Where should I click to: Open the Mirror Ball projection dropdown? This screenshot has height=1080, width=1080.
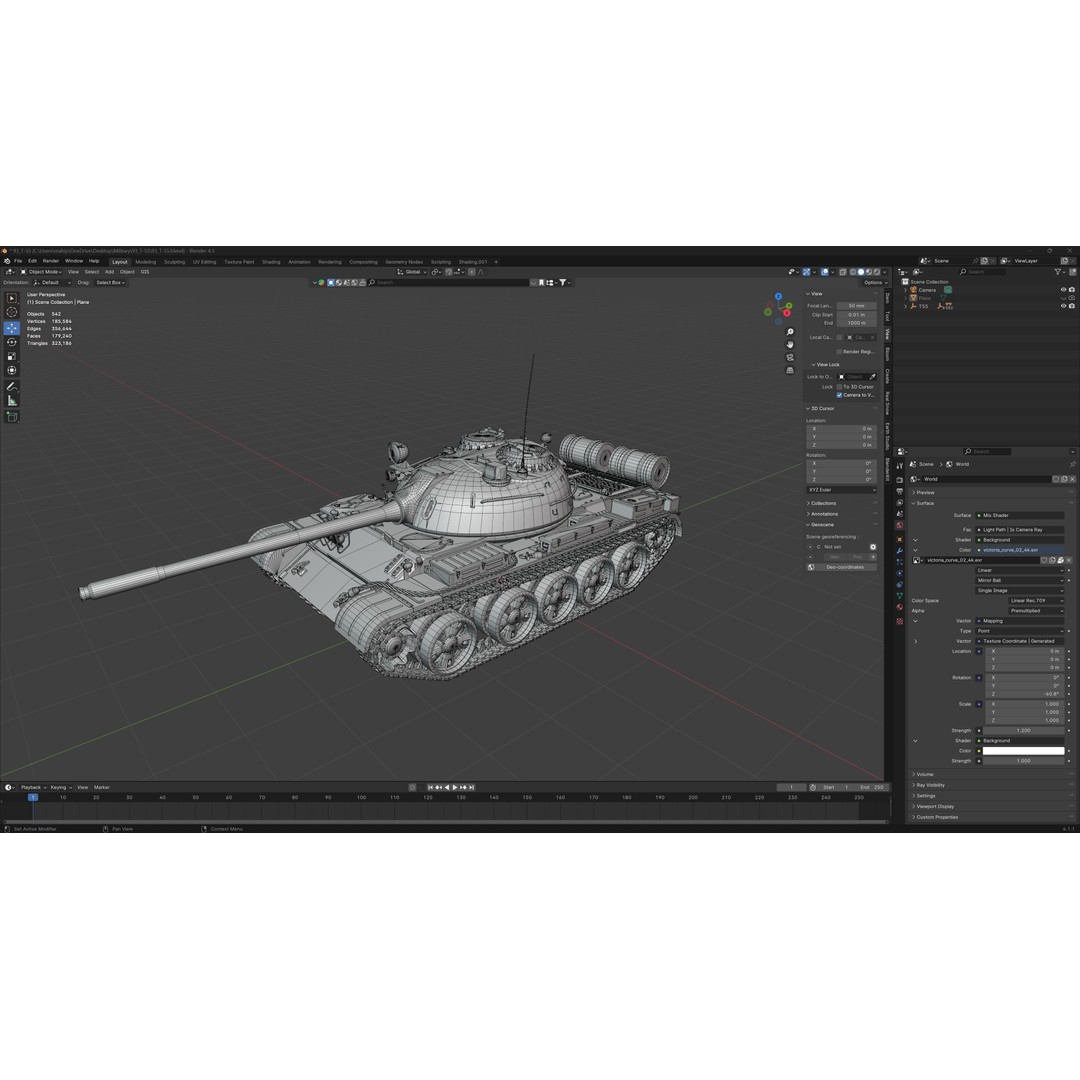point(1019,580)
